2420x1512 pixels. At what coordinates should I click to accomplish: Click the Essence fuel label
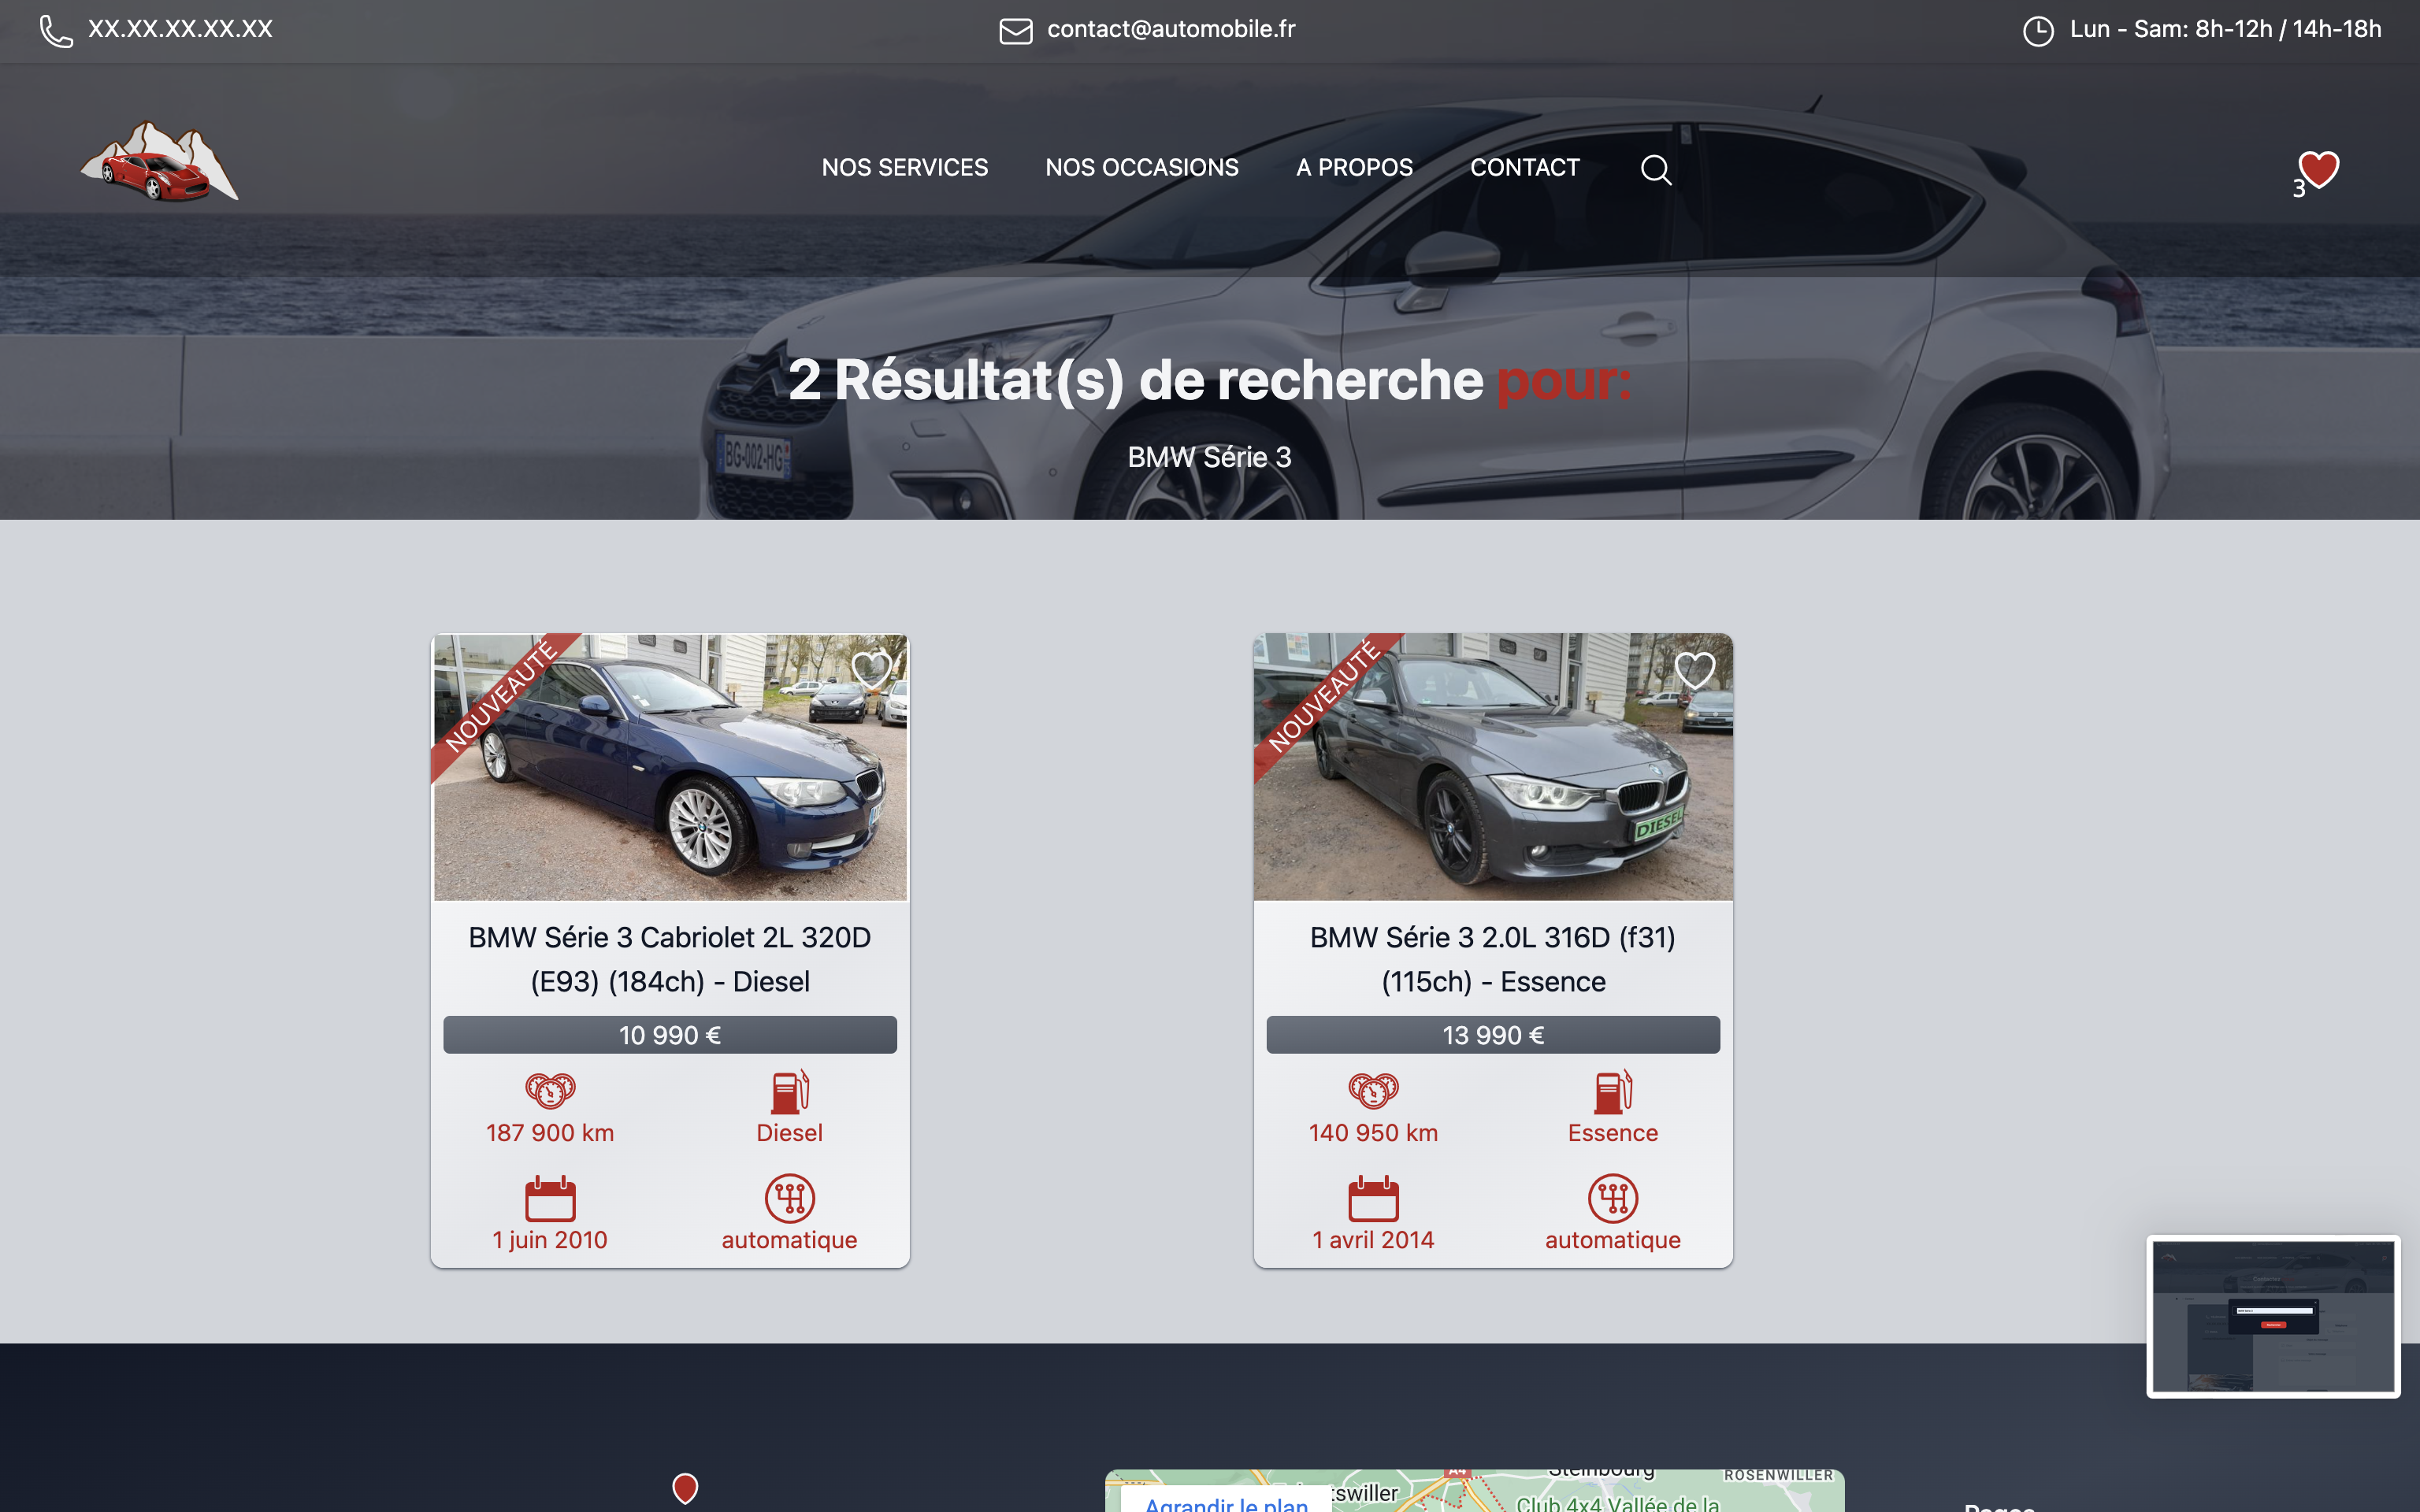[x=1613, y=1133]
